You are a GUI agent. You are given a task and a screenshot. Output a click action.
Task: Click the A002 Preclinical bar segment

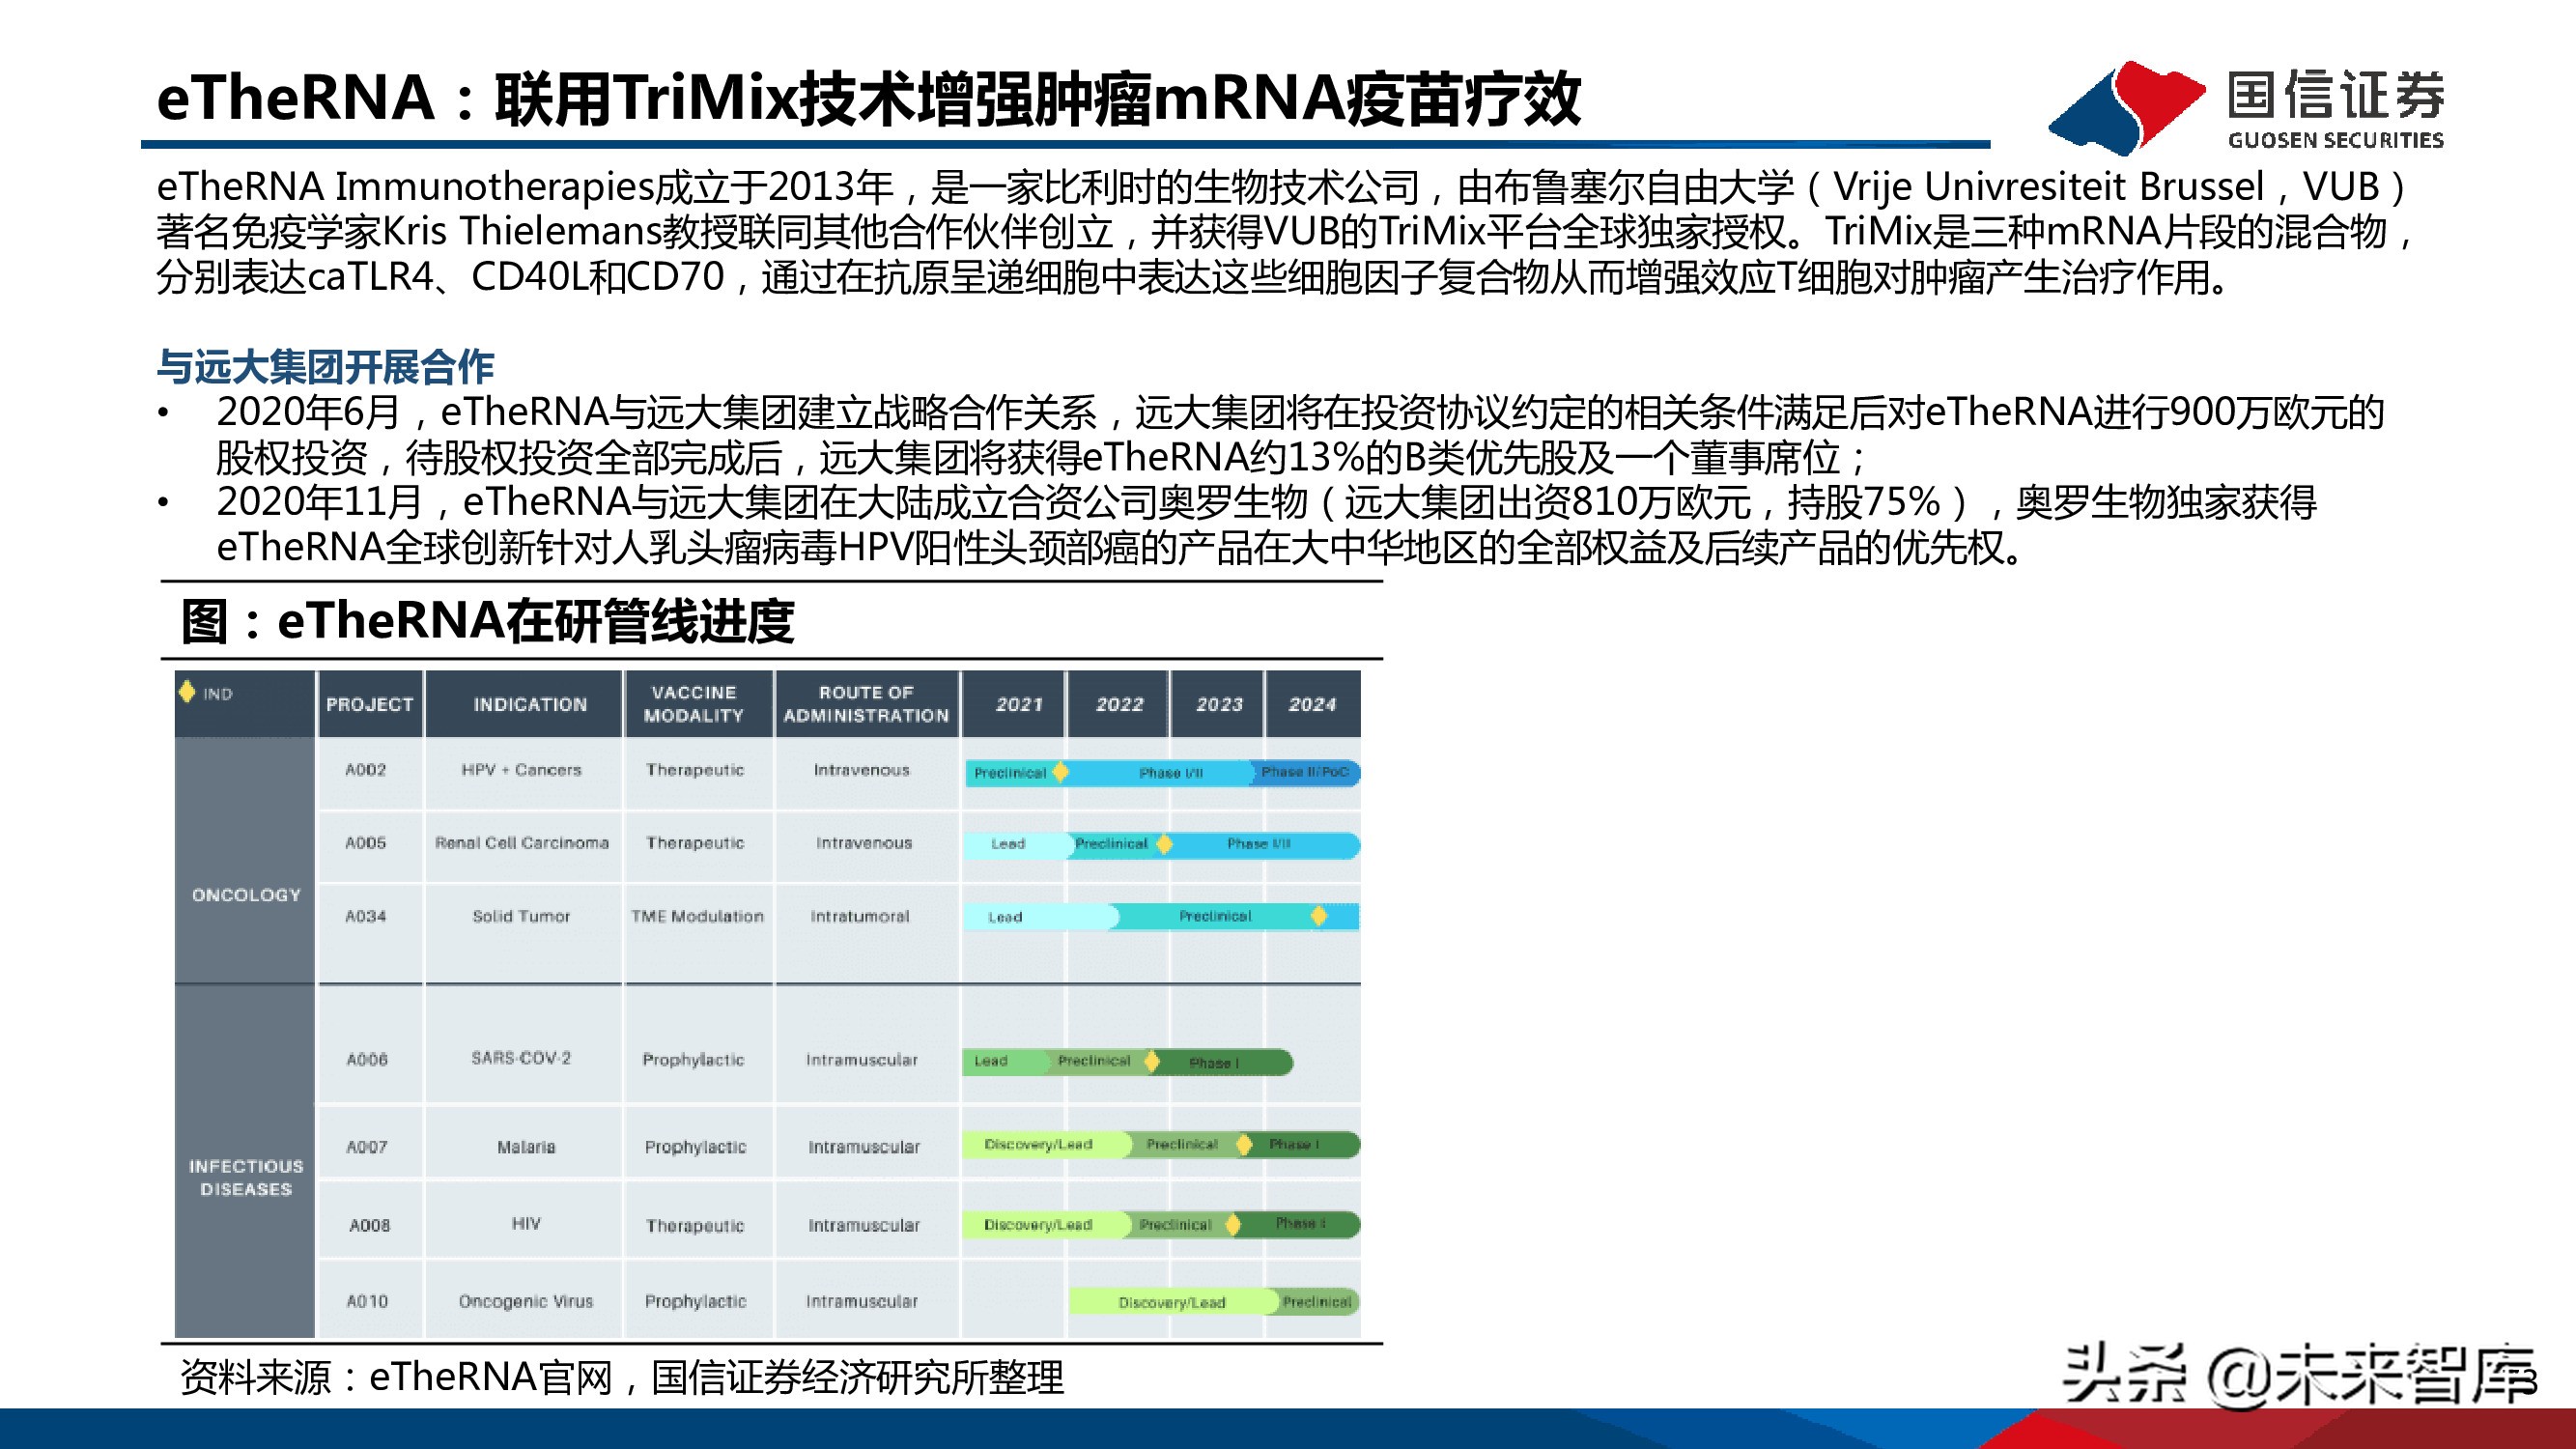[1010, 773]
